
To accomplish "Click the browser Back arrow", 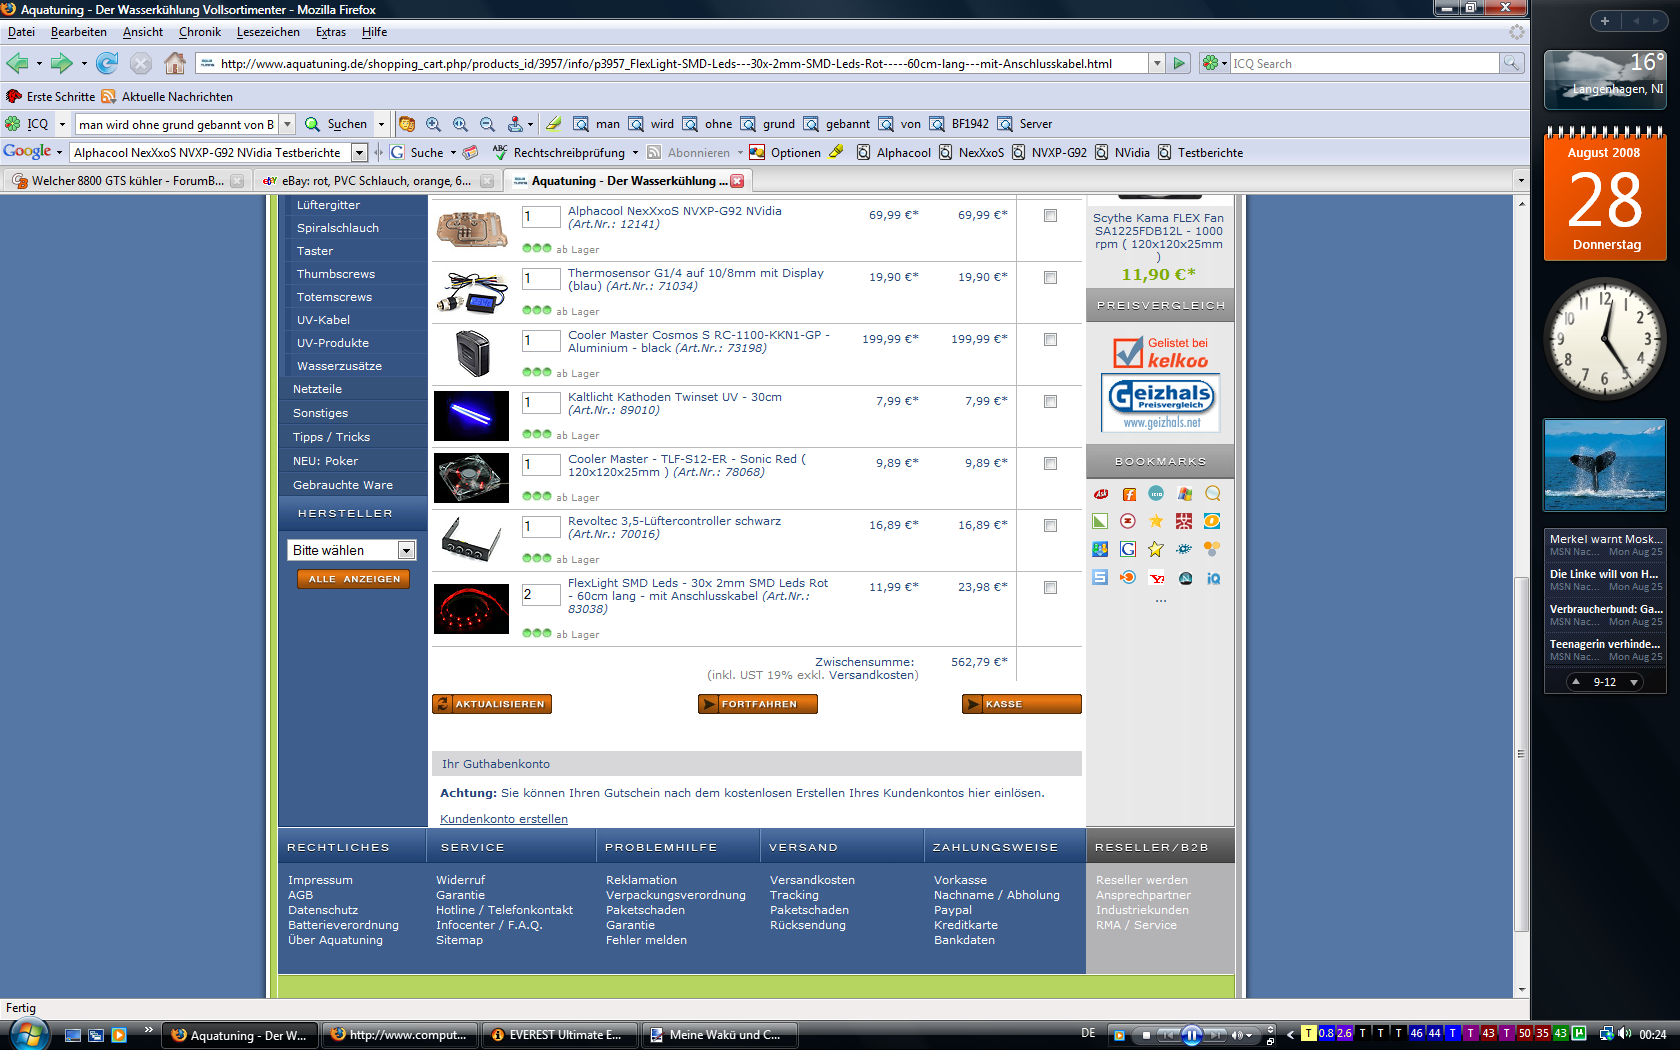I will coord(17,63).
